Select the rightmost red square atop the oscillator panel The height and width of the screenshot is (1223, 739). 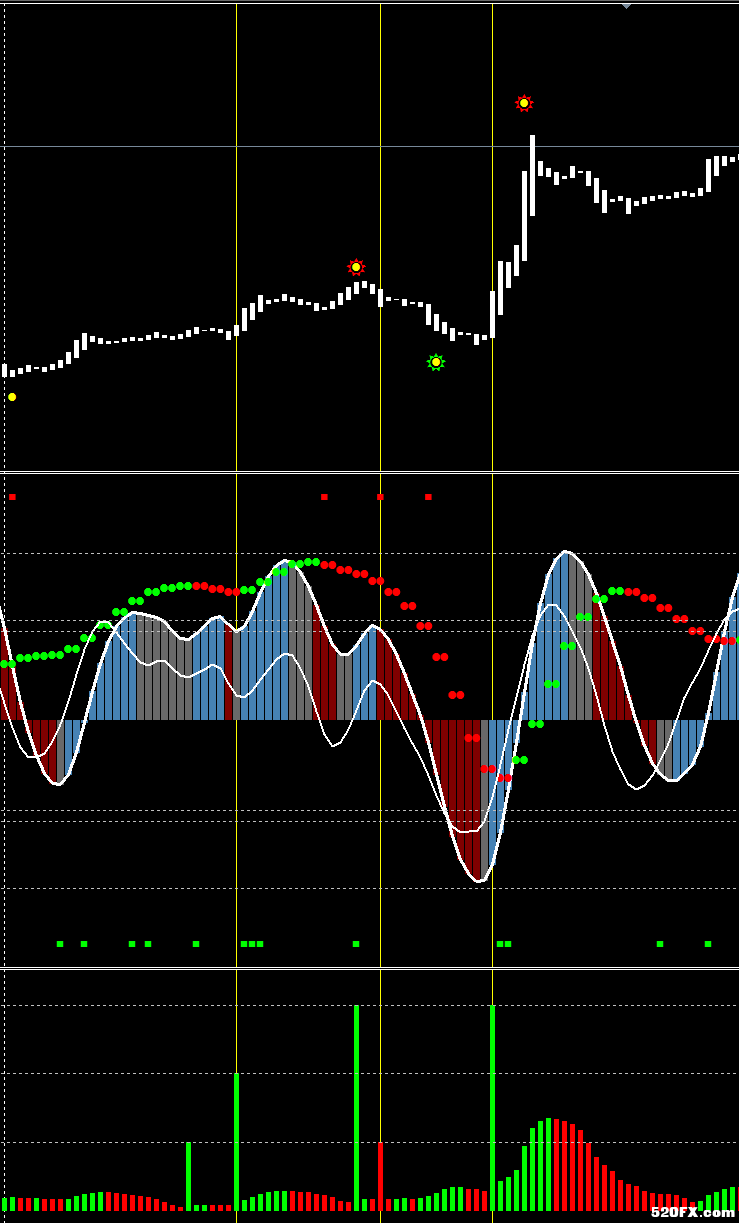428,496
